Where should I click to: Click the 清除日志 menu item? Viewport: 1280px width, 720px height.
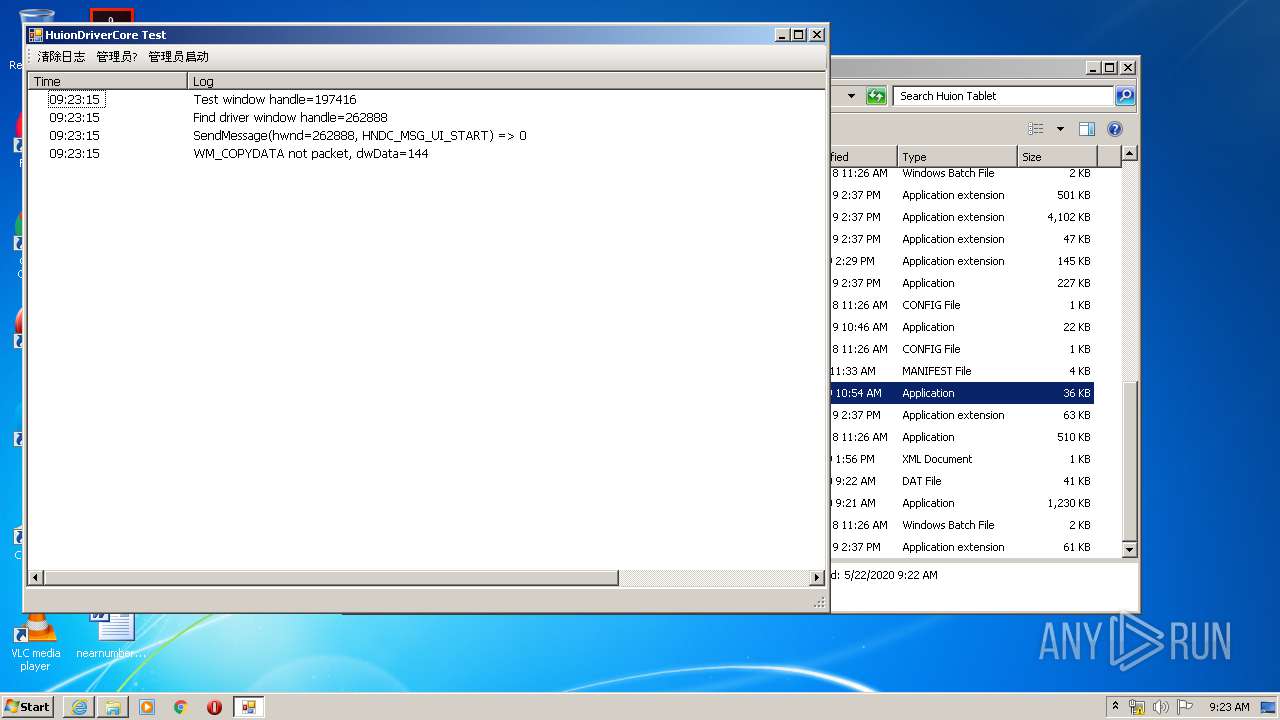(61, 57)
